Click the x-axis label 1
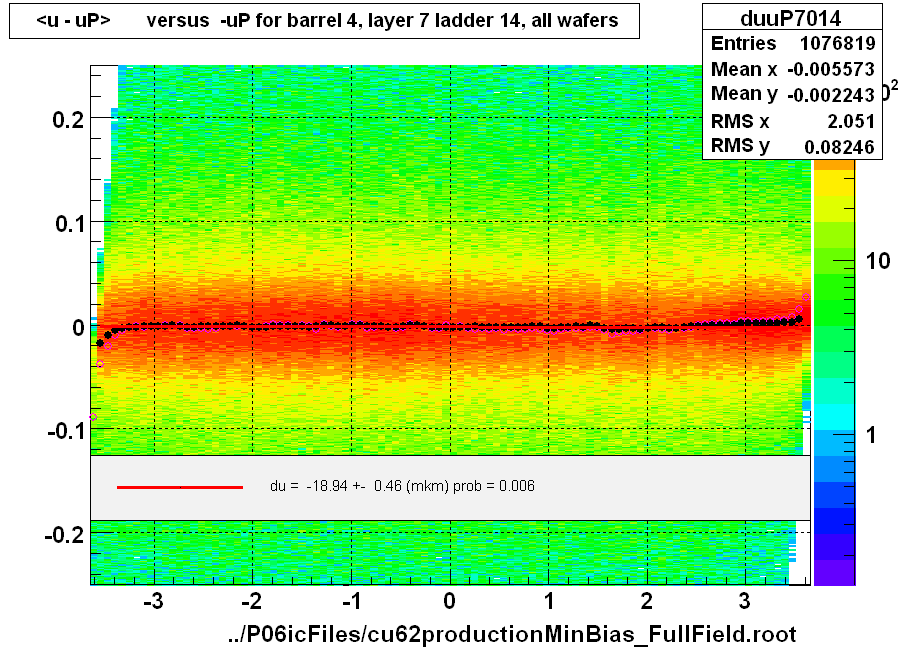The height and width of the screenshot is (650, 900). point(549,601)
